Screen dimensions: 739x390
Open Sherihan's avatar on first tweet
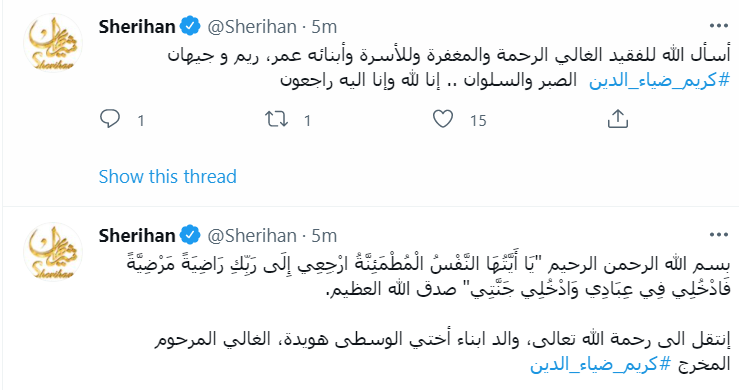[x=53, y=43]
